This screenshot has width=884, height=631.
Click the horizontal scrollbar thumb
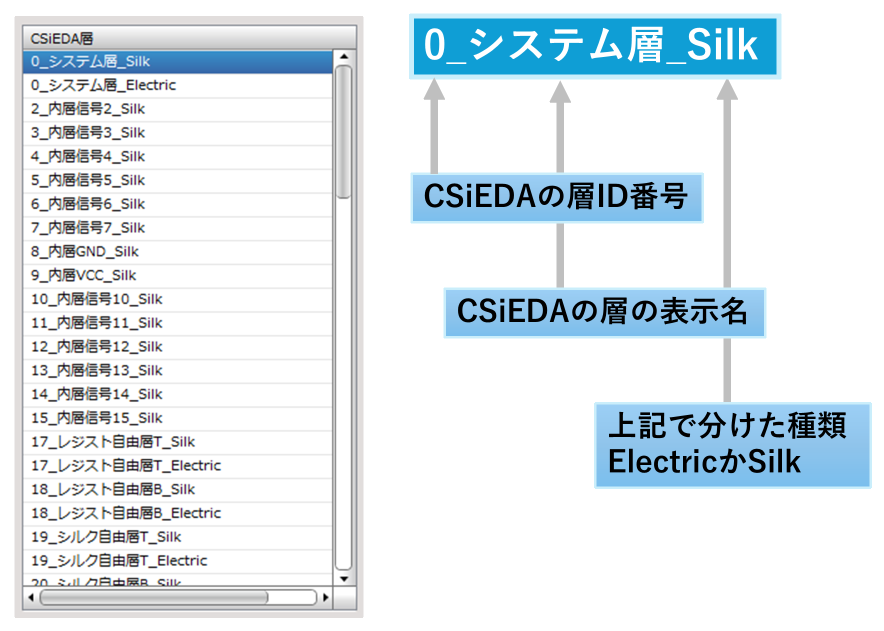click(154, 597)
